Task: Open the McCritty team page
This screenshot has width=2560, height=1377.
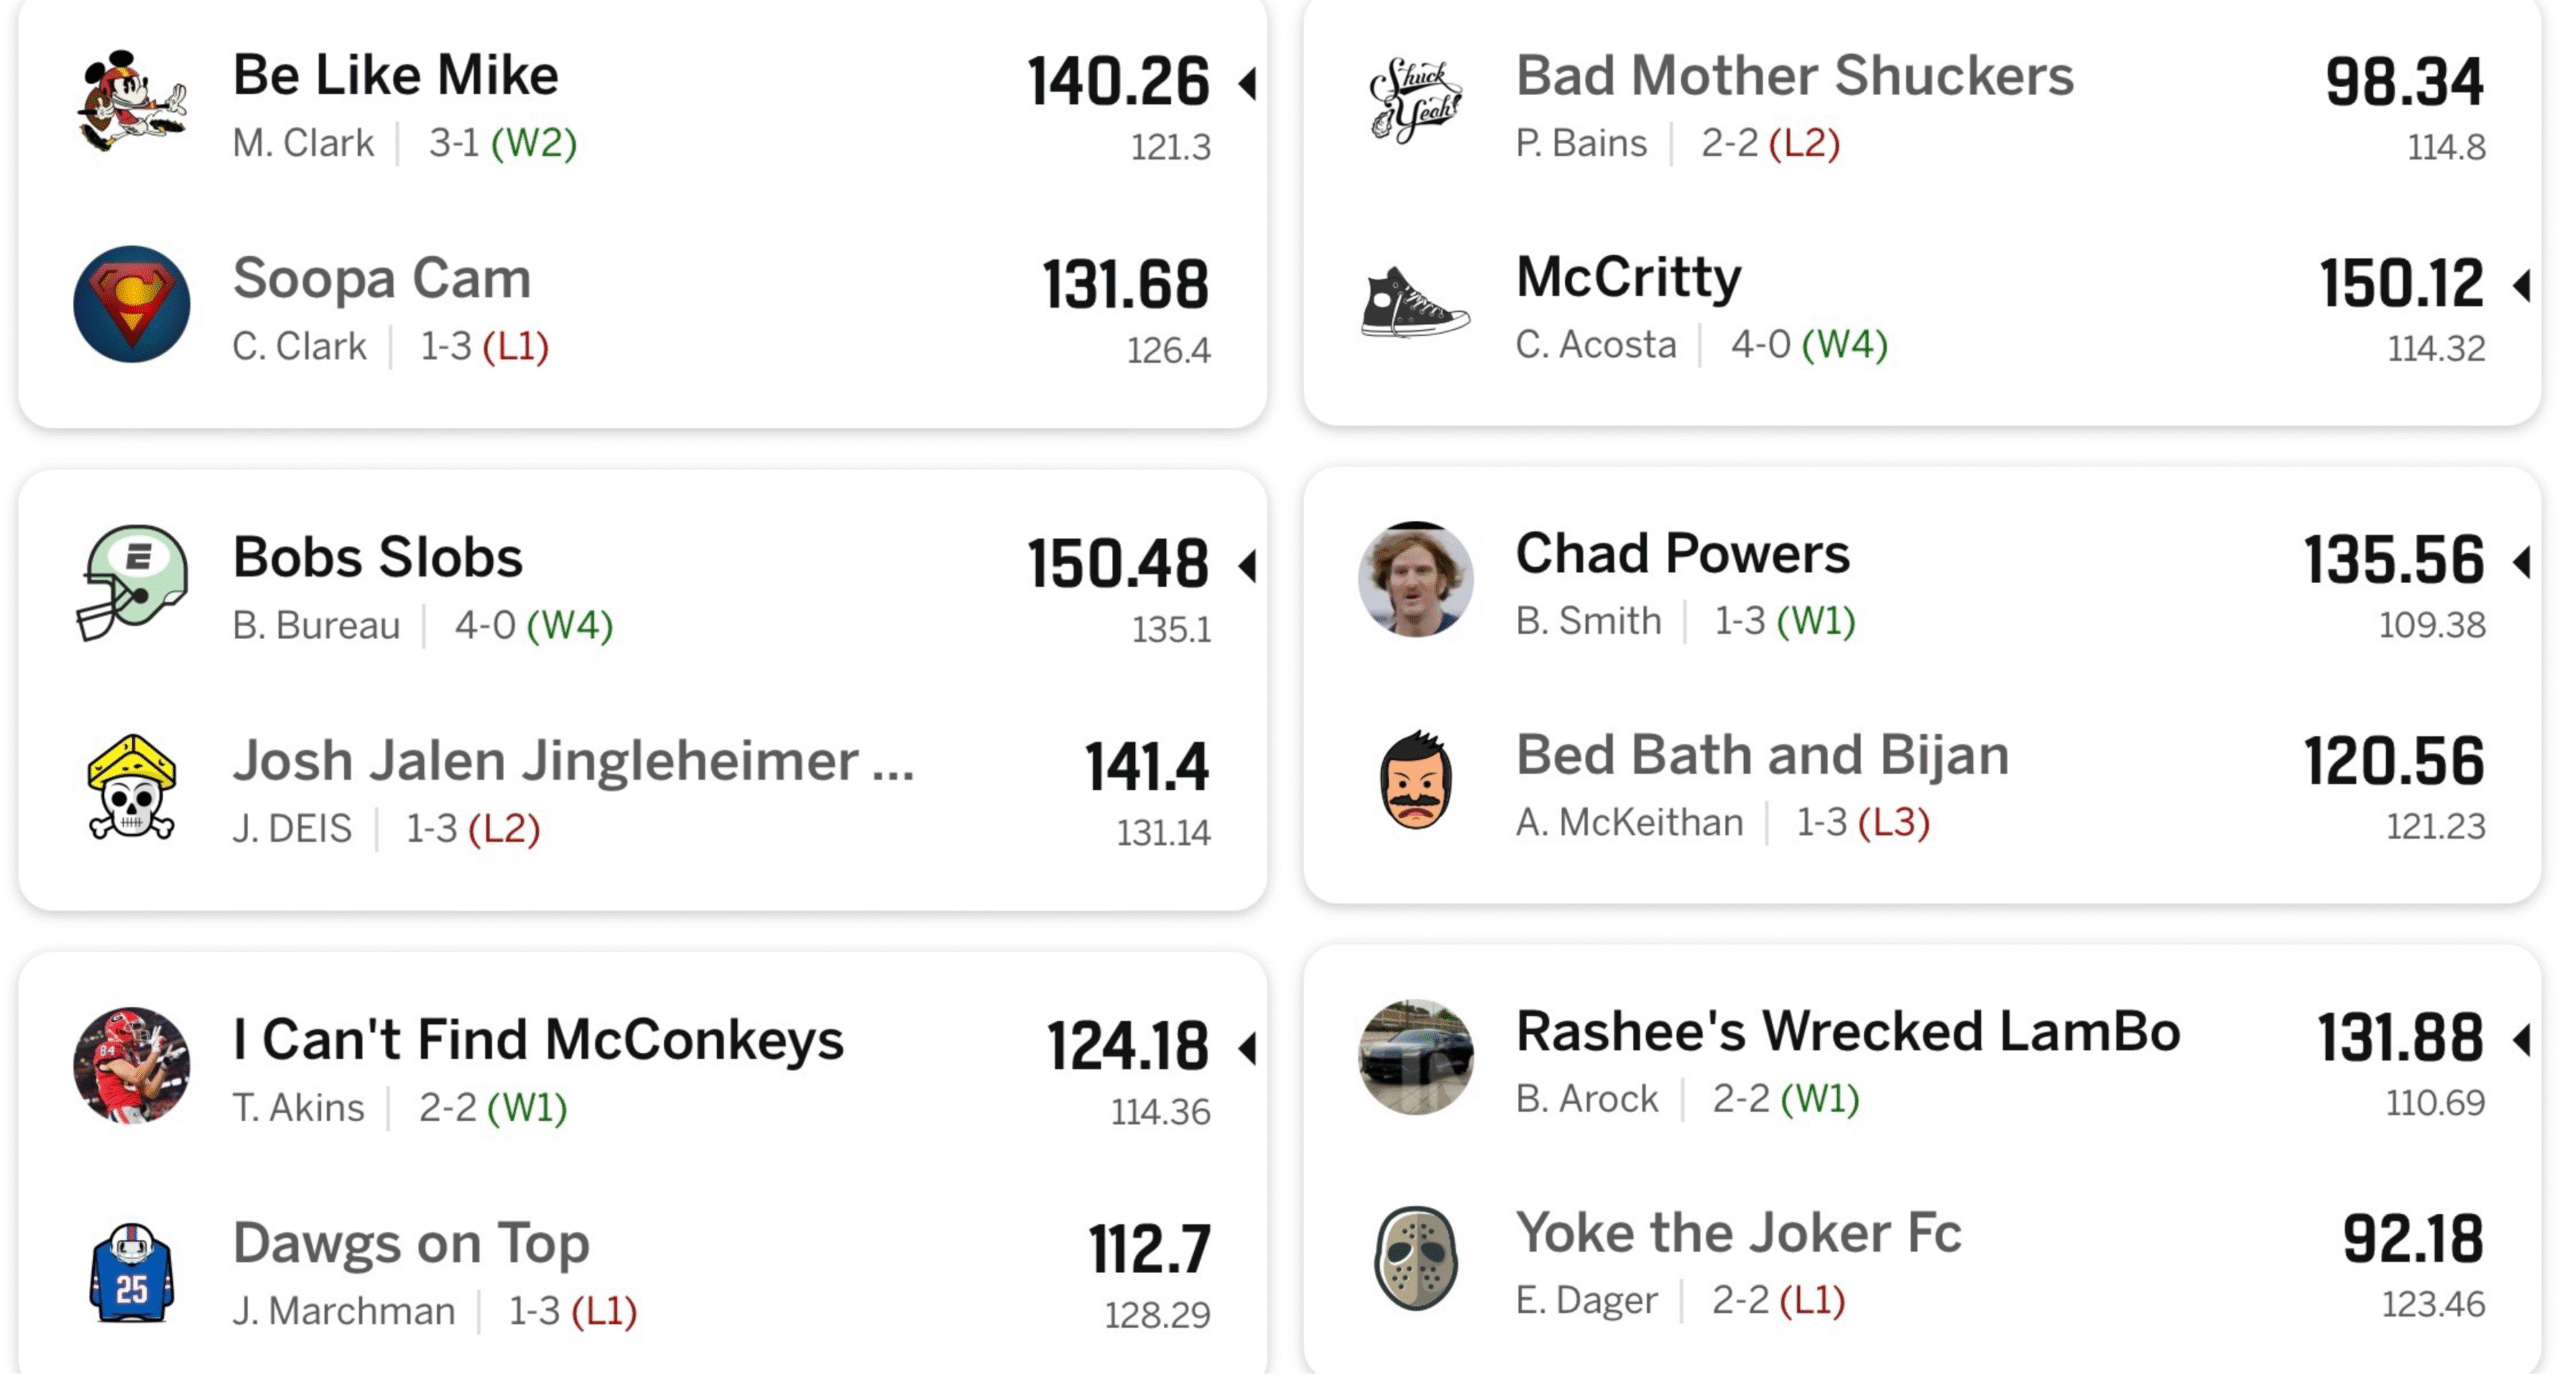Action: coord(1628,277)
